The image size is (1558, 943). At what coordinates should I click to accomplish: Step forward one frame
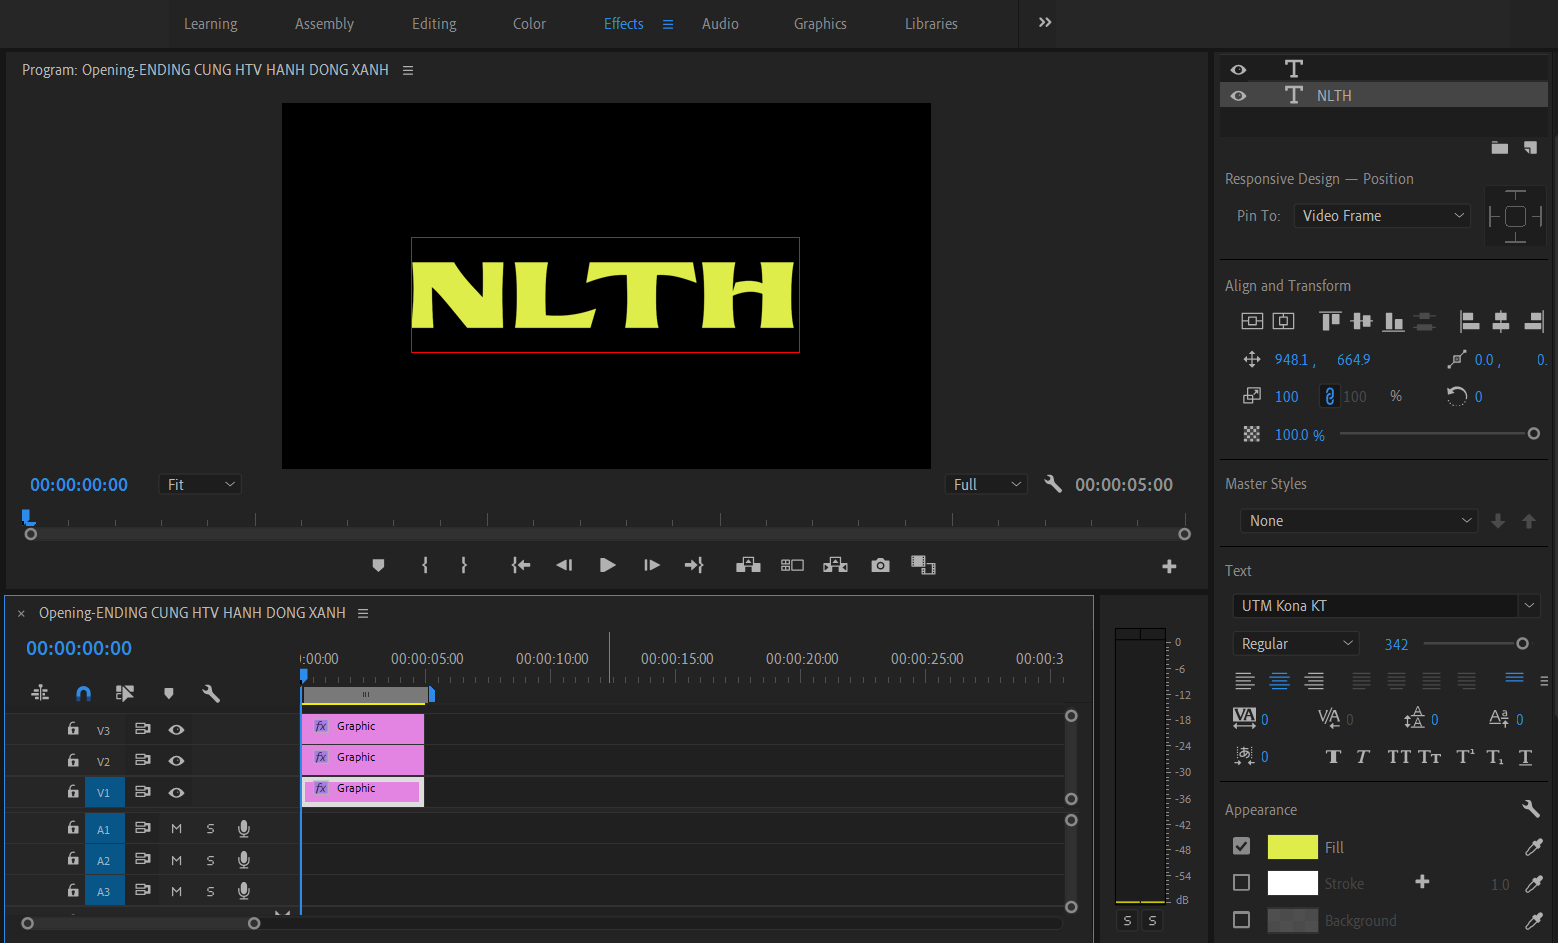click(x=651, y=565)
